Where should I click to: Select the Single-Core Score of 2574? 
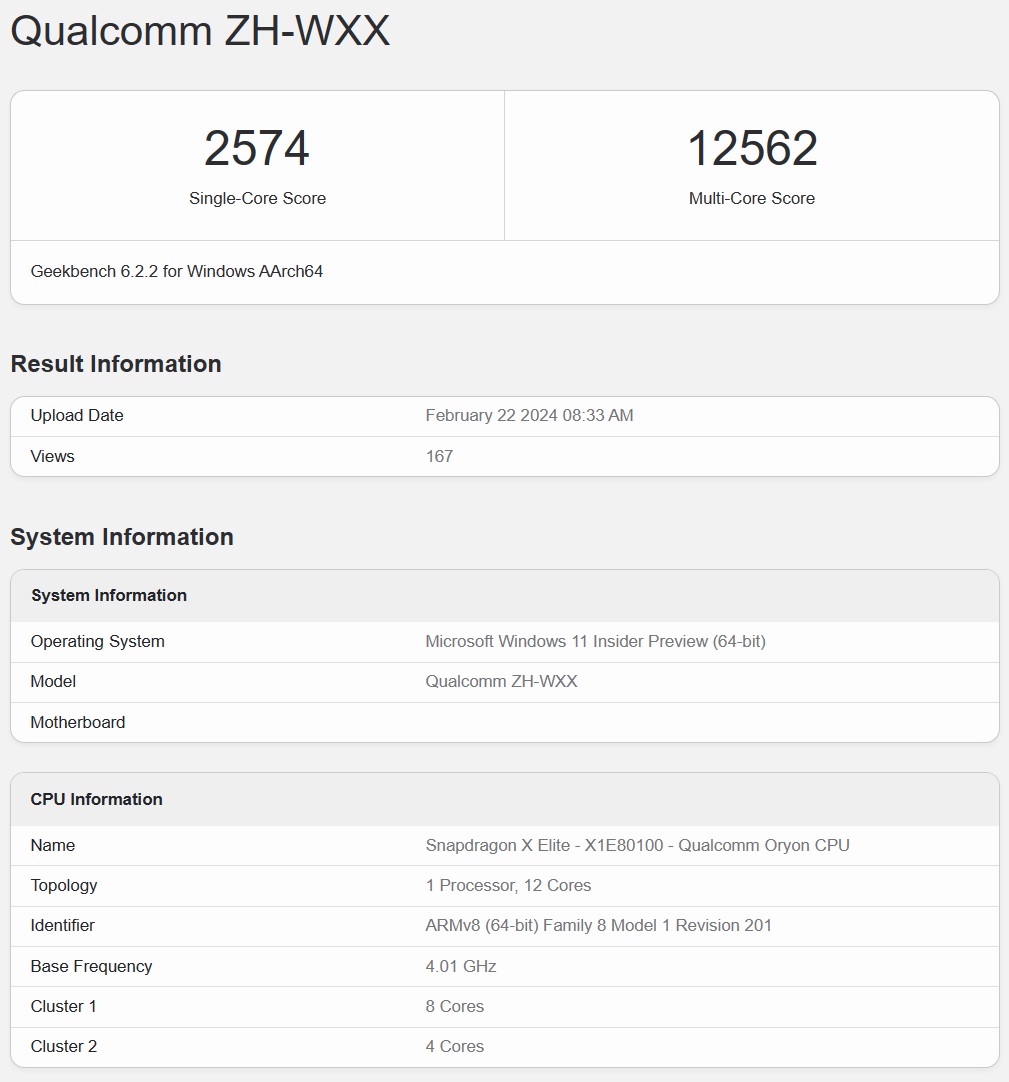(257, 148)
